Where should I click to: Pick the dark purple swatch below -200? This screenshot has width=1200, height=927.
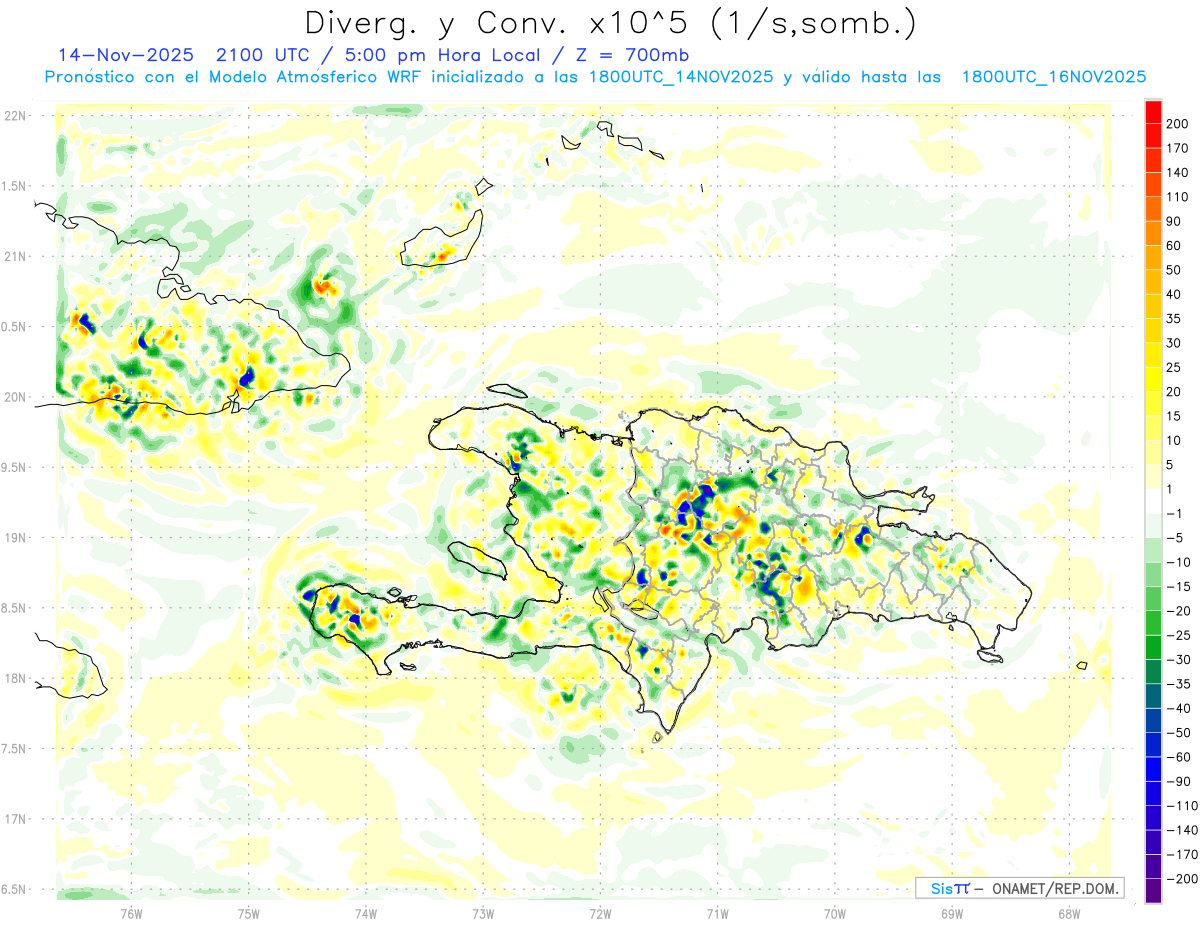tap(1153, 890)
